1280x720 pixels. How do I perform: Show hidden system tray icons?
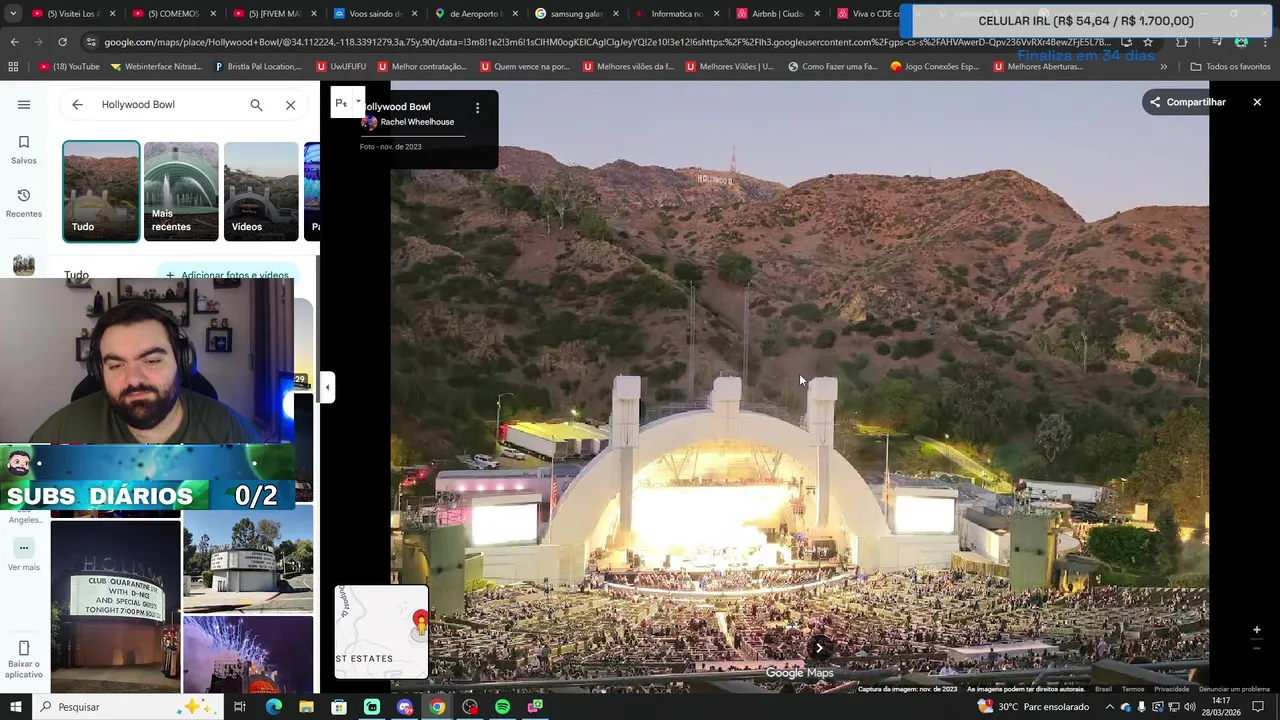(1109, 707)
